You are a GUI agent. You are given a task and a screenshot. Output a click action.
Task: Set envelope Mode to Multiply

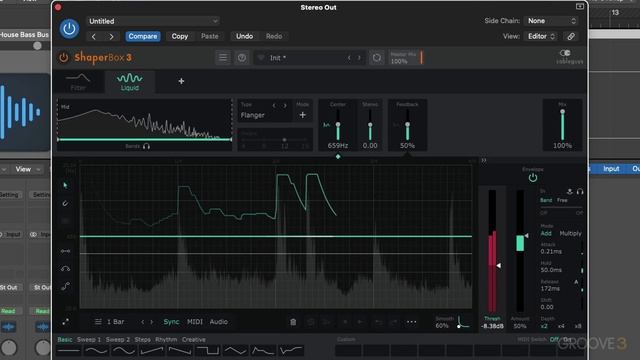tap(570, 233)
